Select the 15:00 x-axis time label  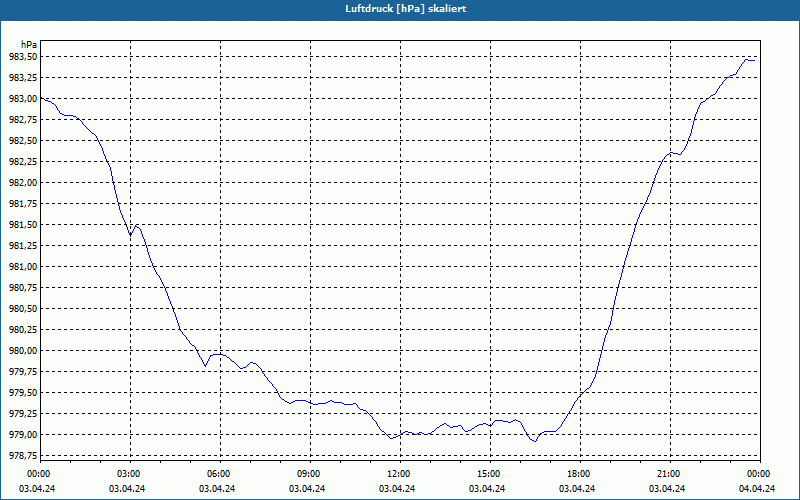coord(488,474)
